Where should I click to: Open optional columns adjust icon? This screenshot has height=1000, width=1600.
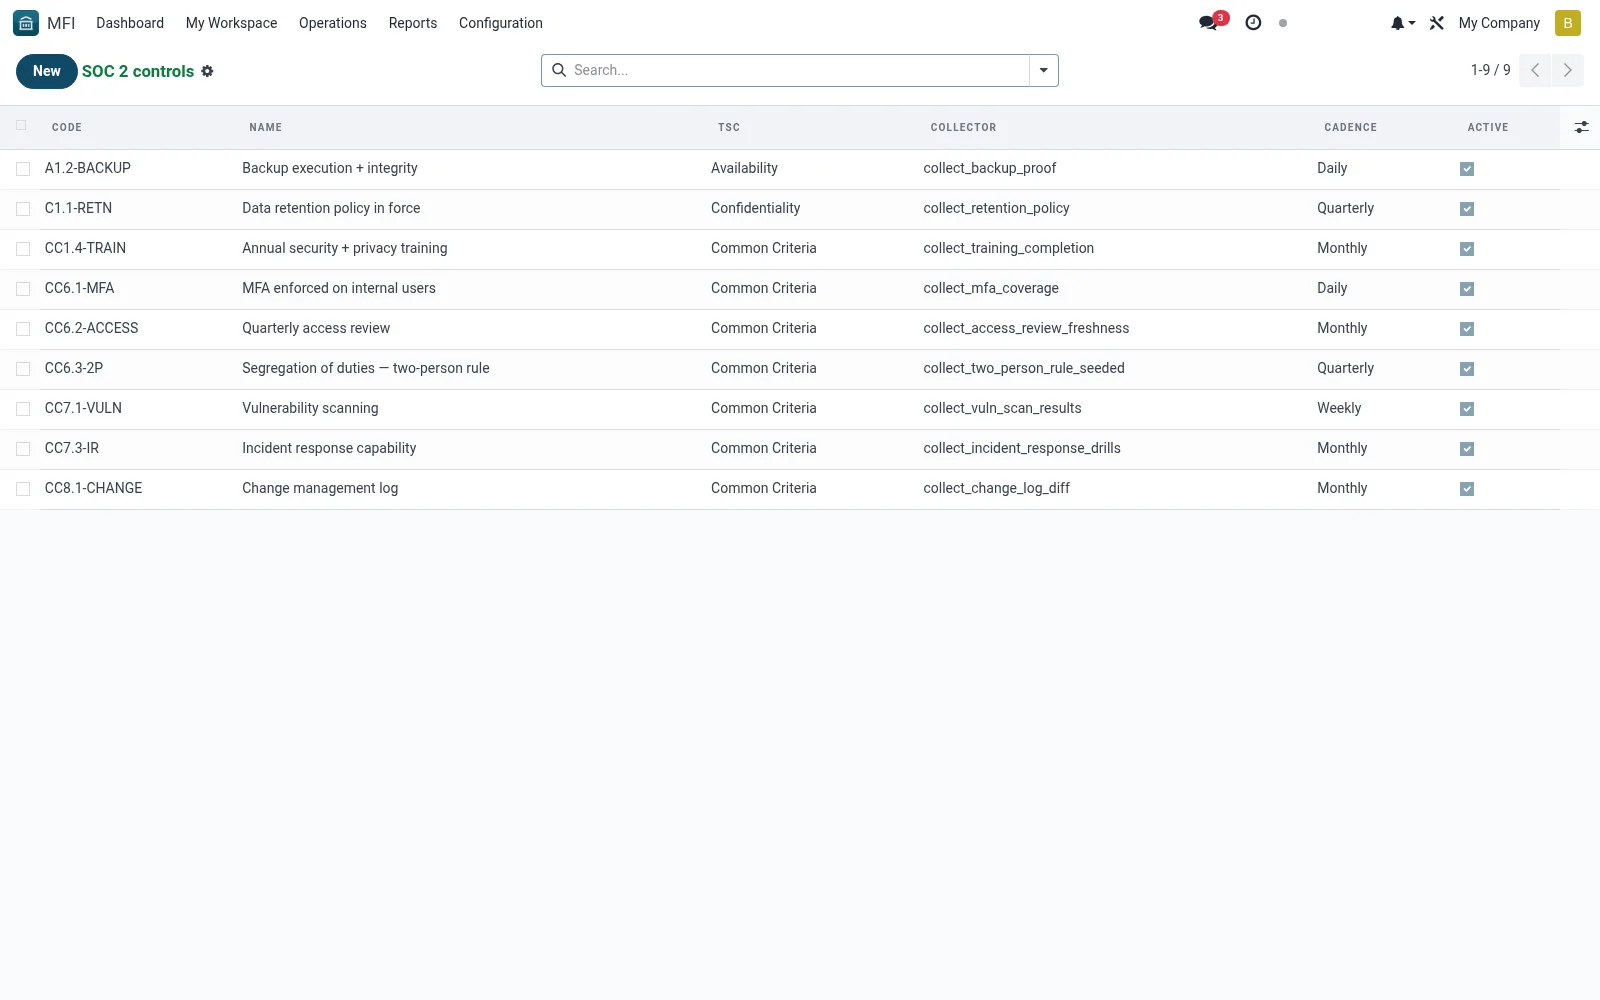1581,127
